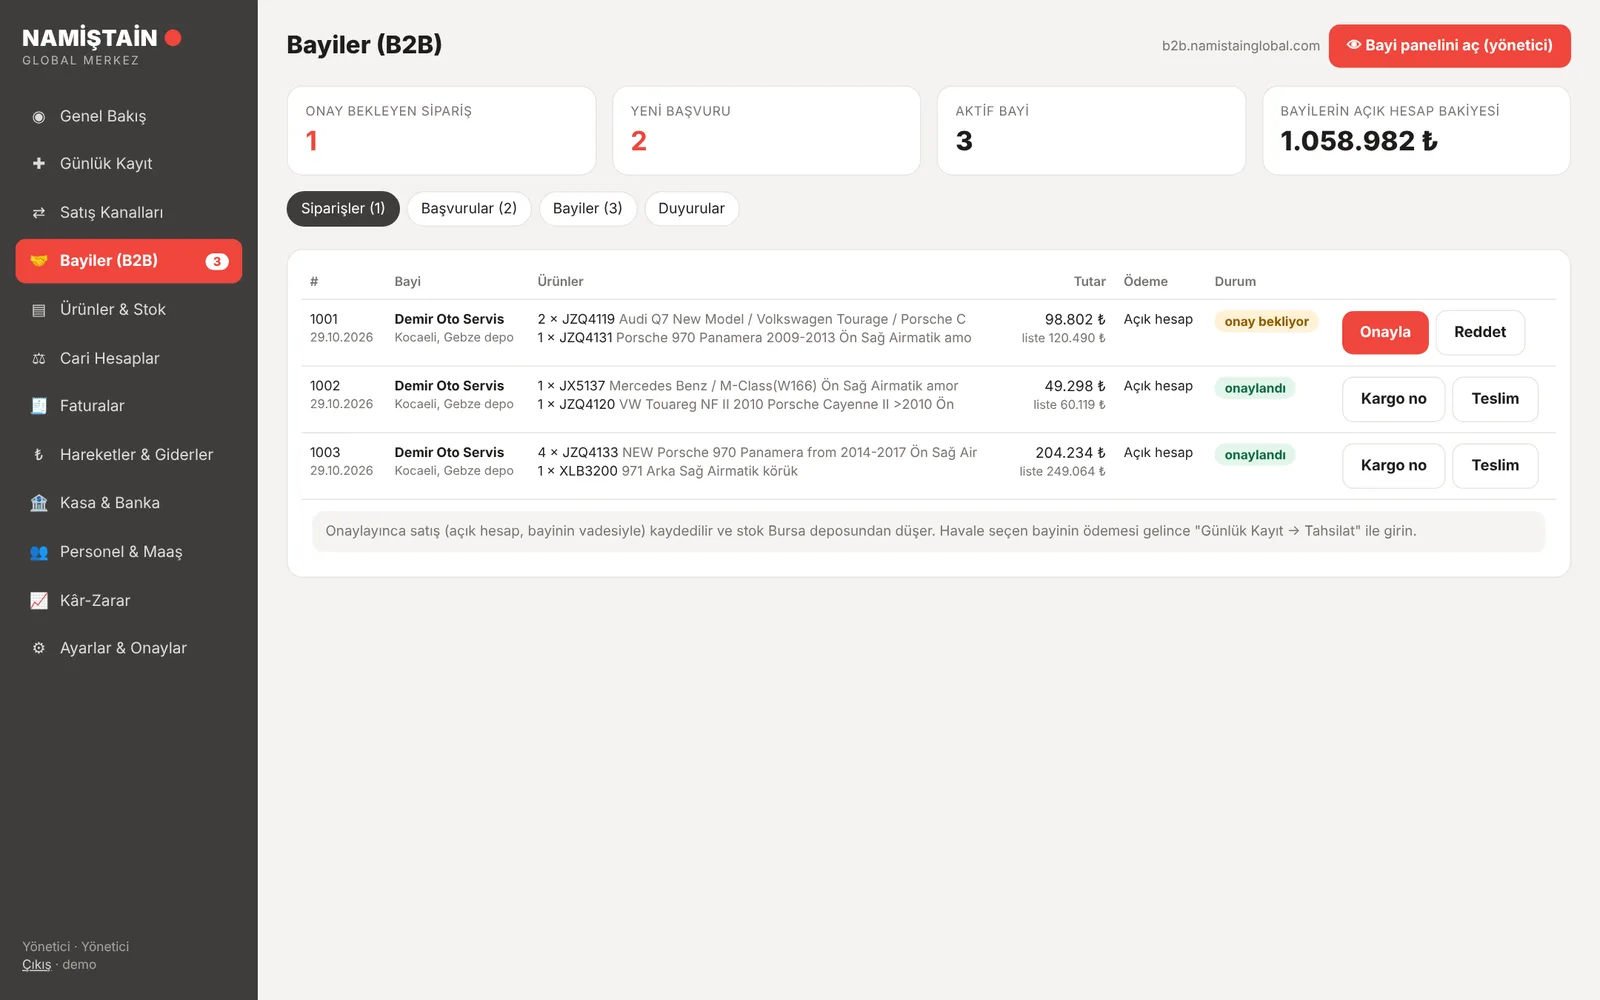Click the Kasa & Banka bank icon
Viewport: 1600px width, 1000px height.
(39, 503)
